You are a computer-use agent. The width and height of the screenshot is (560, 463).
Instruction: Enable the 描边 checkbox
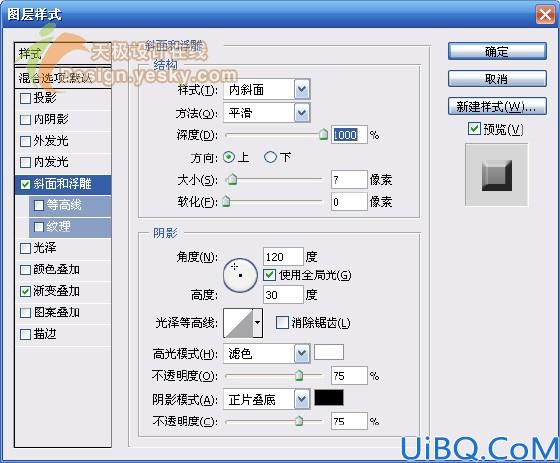[x=25, y=334]
